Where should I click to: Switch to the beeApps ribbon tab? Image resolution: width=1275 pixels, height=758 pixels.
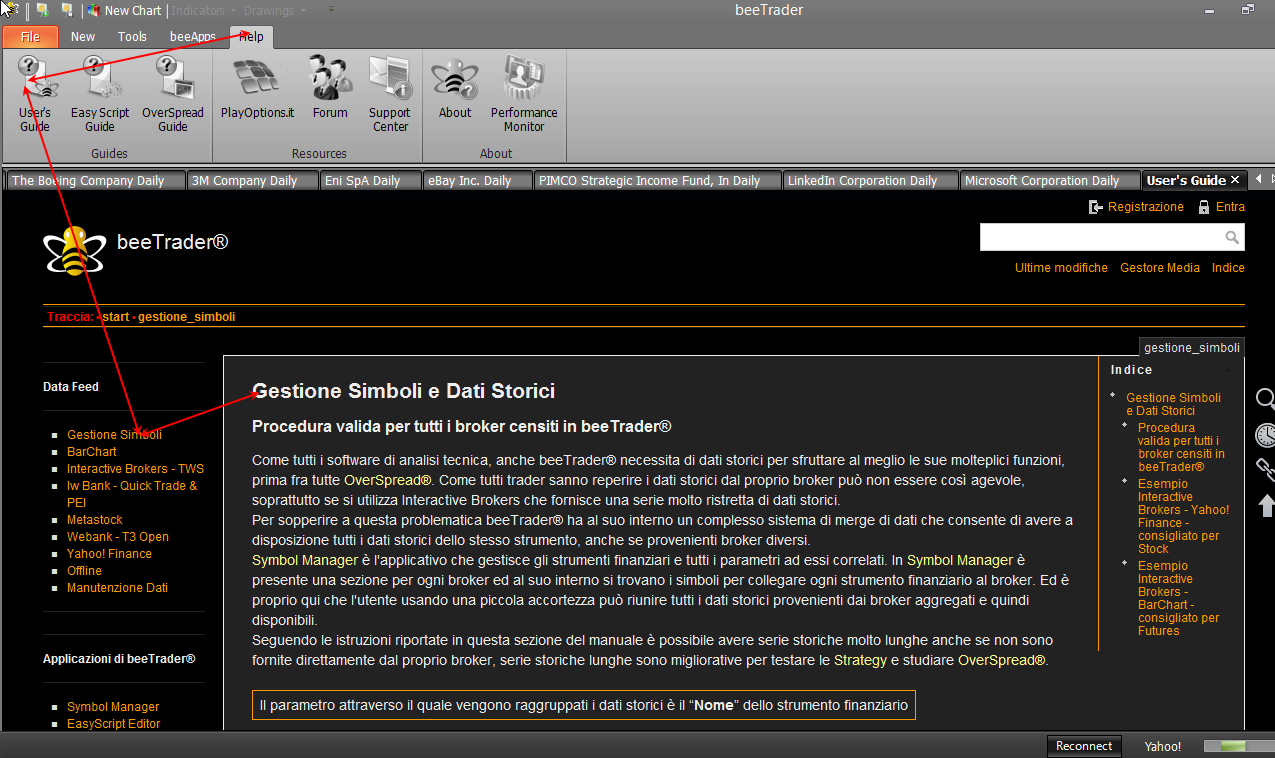[193, 37]
